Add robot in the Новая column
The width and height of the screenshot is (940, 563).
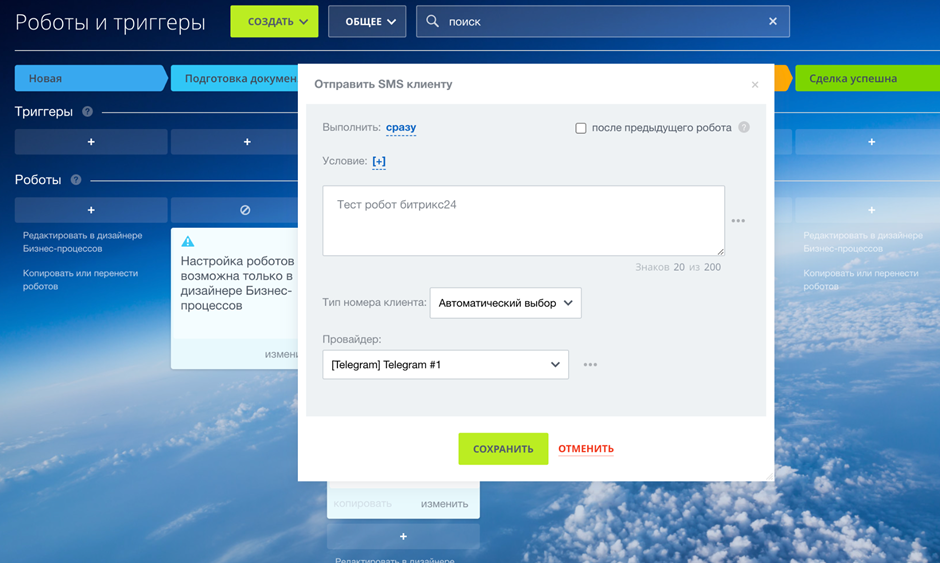tap(91, 210)
